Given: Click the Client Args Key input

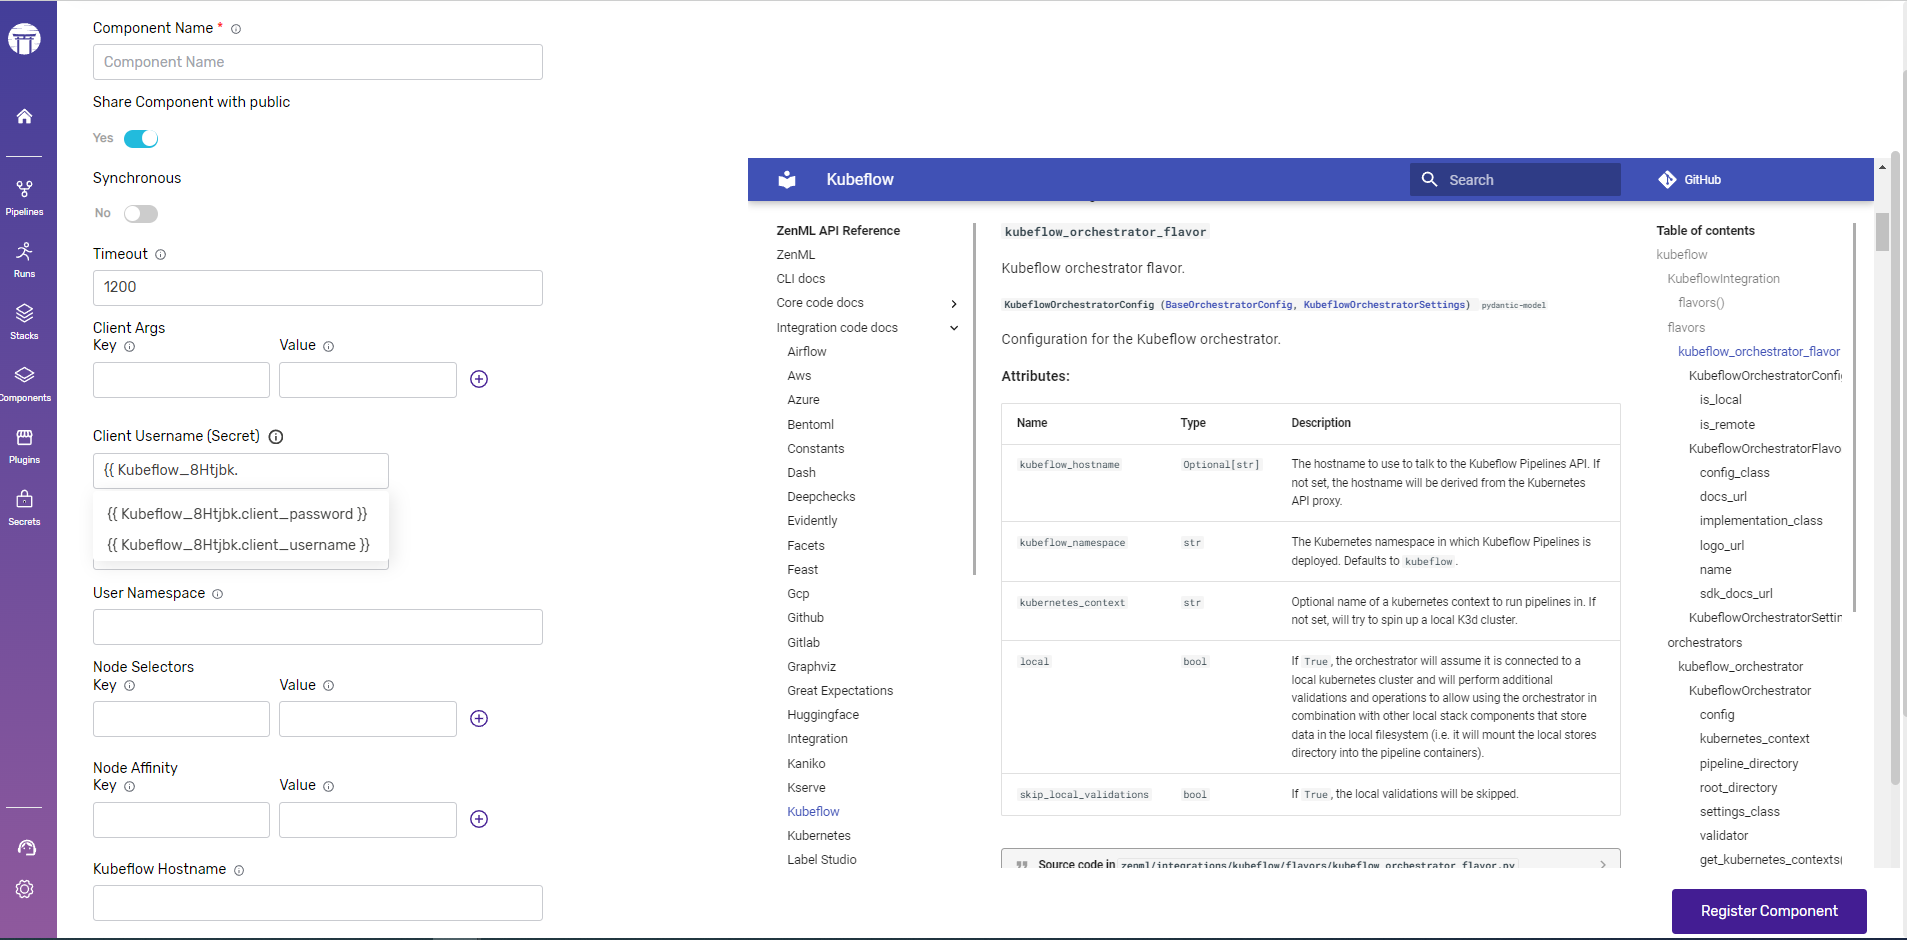Looking at the screenshot, I should point(181,380).
